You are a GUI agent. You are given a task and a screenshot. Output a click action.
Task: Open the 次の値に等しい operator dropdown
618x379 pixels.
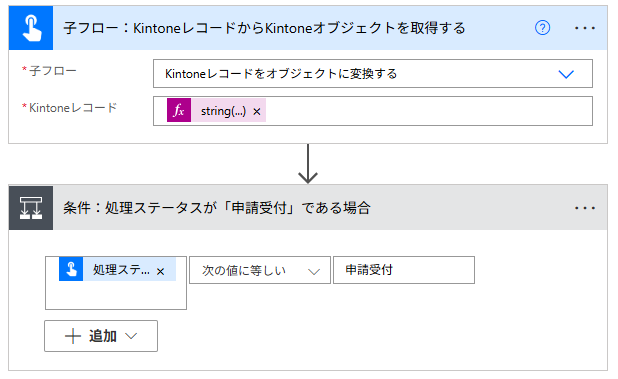260,270
